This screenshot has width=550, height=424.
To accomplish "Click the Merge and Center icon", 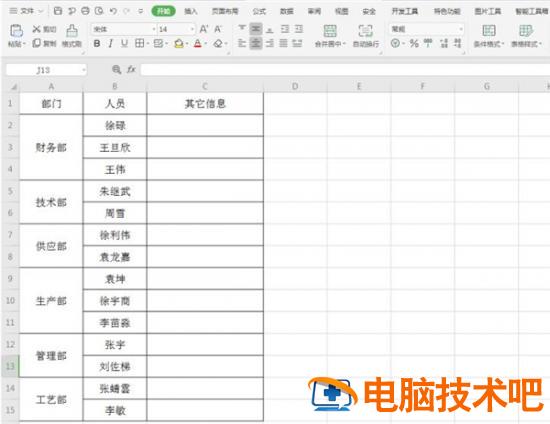I will [x=330, y=31].
